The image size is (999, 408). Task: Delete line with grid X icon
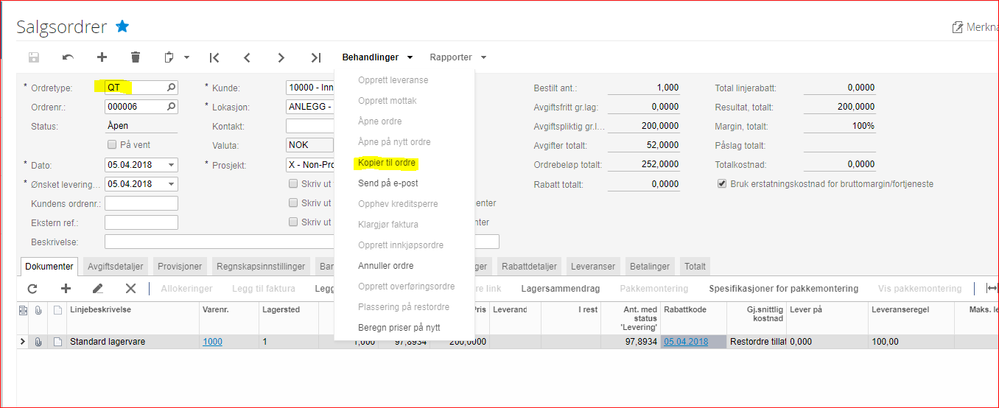pyautogui.click(x=131, y=289)
